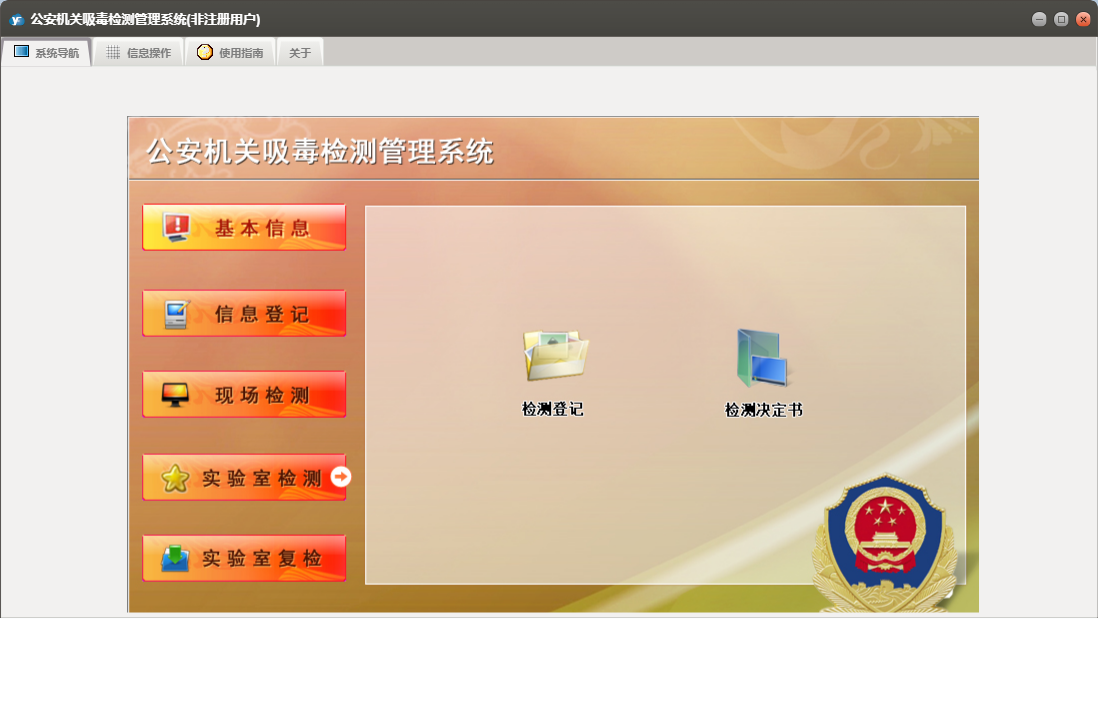Click the download arrow icon on 实验室复检
1098x719 pixels.
(175, 559)
